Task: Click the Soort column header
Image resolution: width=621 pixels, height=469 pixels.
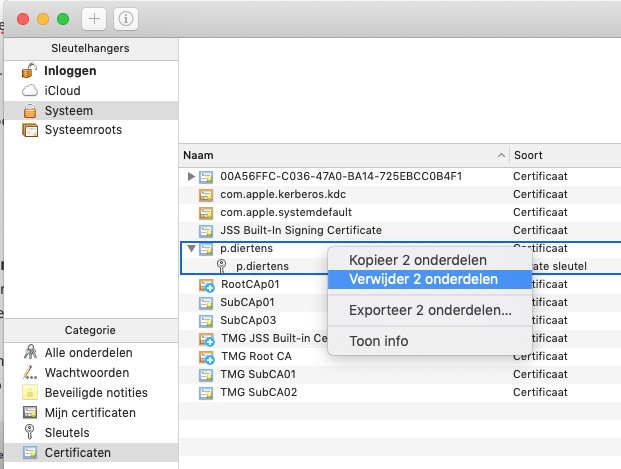Action: point(560,156)
